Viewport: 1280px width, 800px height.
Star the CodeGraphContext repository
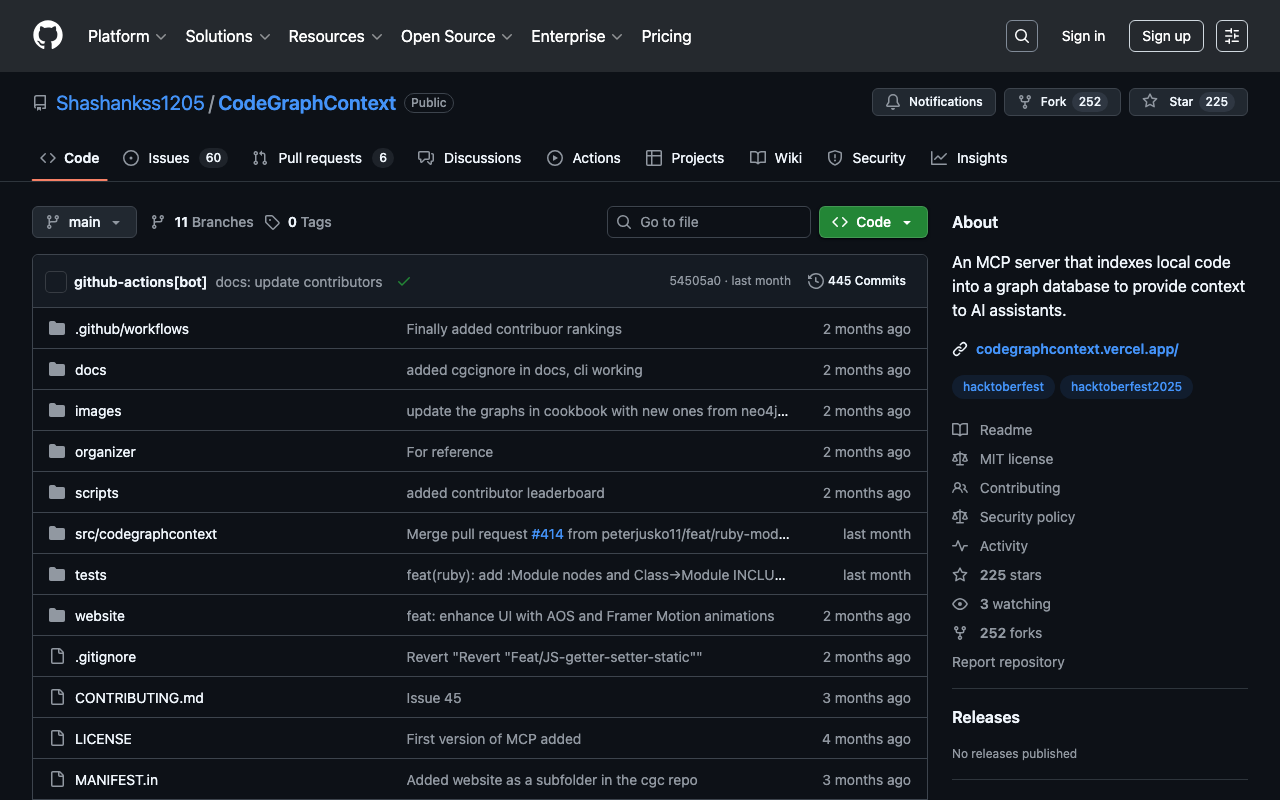1187,102
